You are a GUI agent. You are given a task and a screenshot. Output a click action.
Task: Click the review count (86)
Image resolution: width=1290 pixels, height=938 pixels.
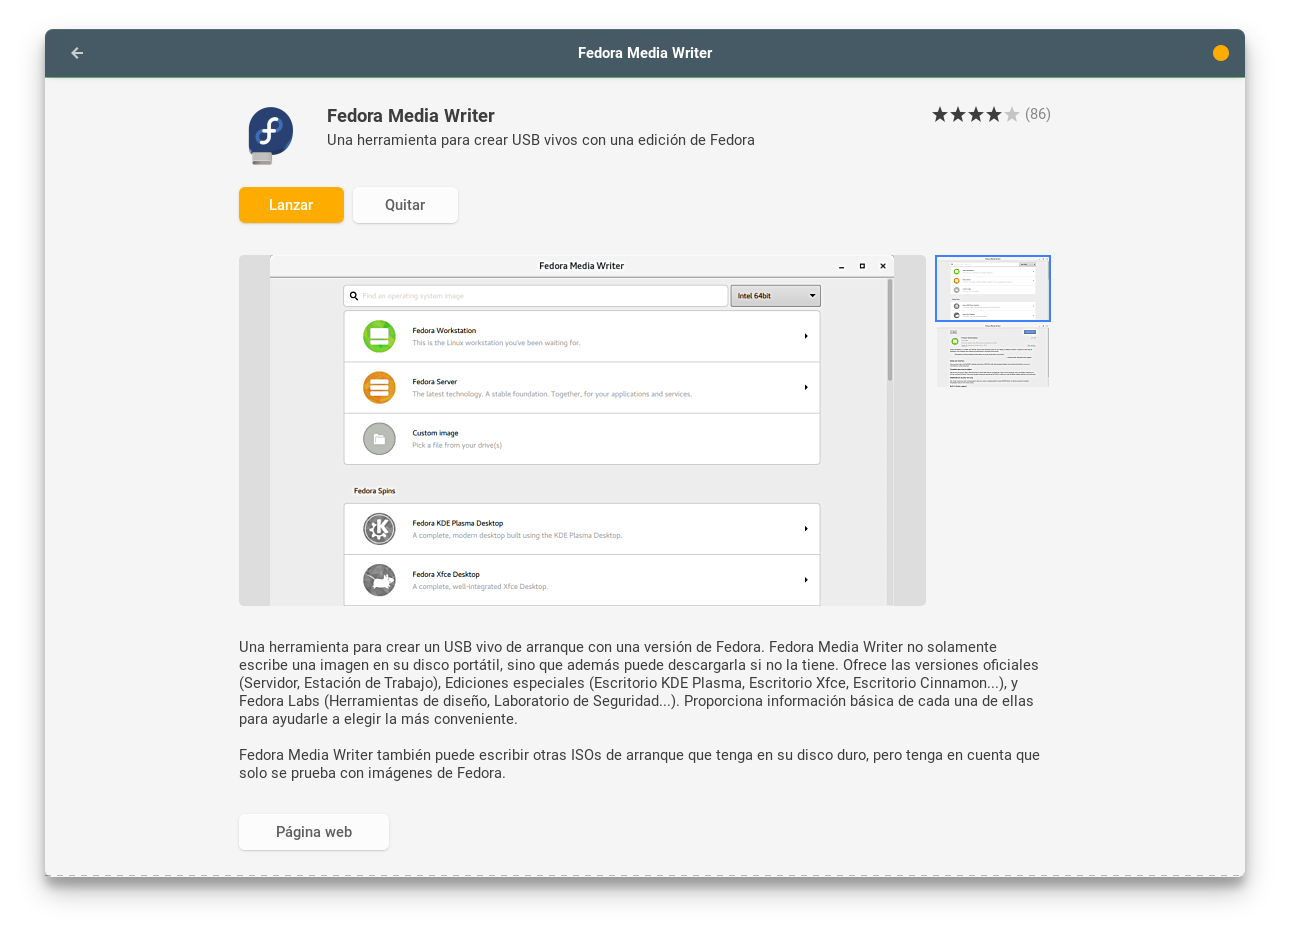pos(1038,114)
